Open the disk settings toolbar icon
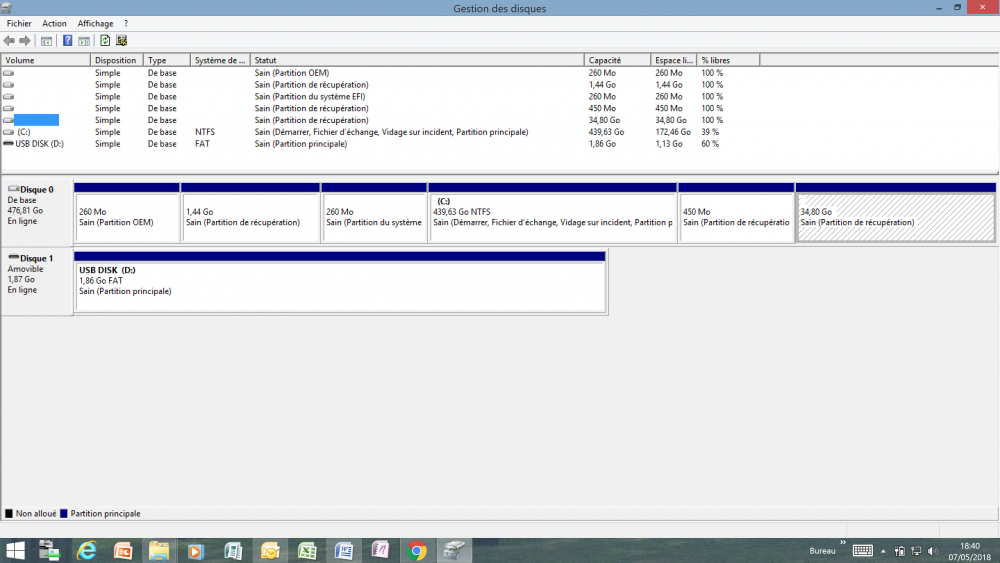1000x563 pixels. click(x=121, y=41)
